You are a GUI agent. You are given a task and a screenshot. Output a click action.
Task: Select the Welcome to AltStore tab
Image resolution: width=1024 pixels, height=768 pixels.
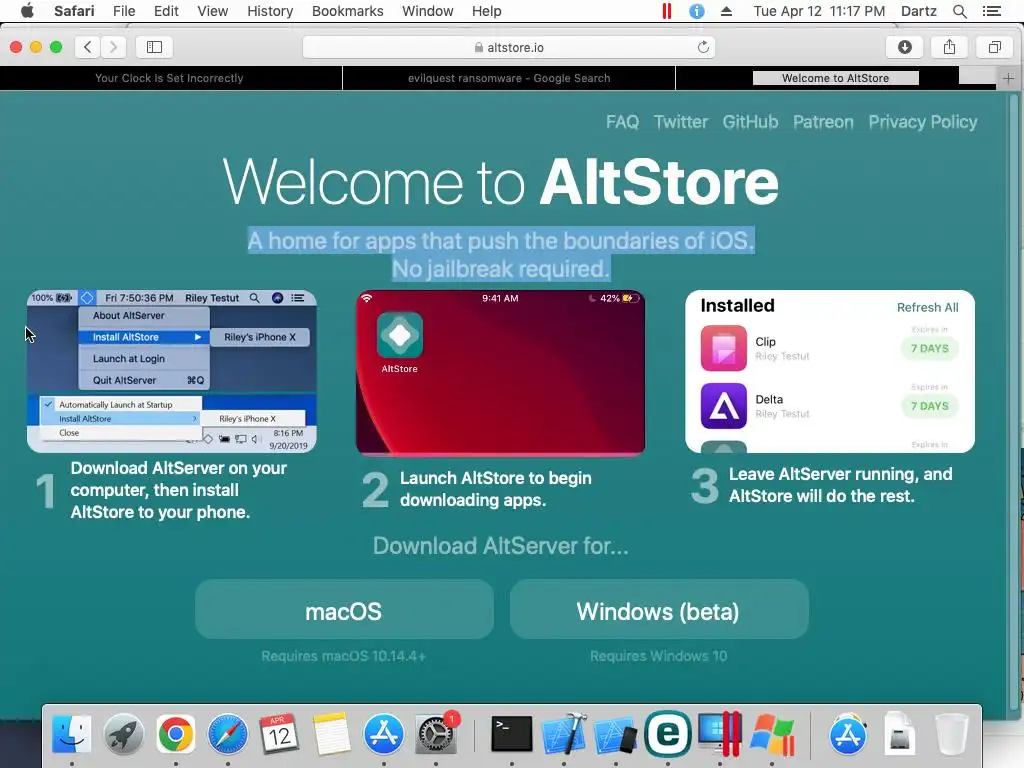(835, 78)
